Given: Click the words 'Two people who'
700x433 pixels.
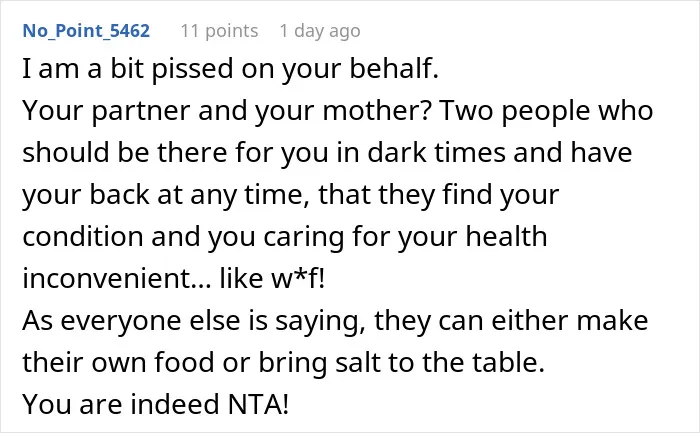Looking at the screenshot, I should click(x=546, y=111).
